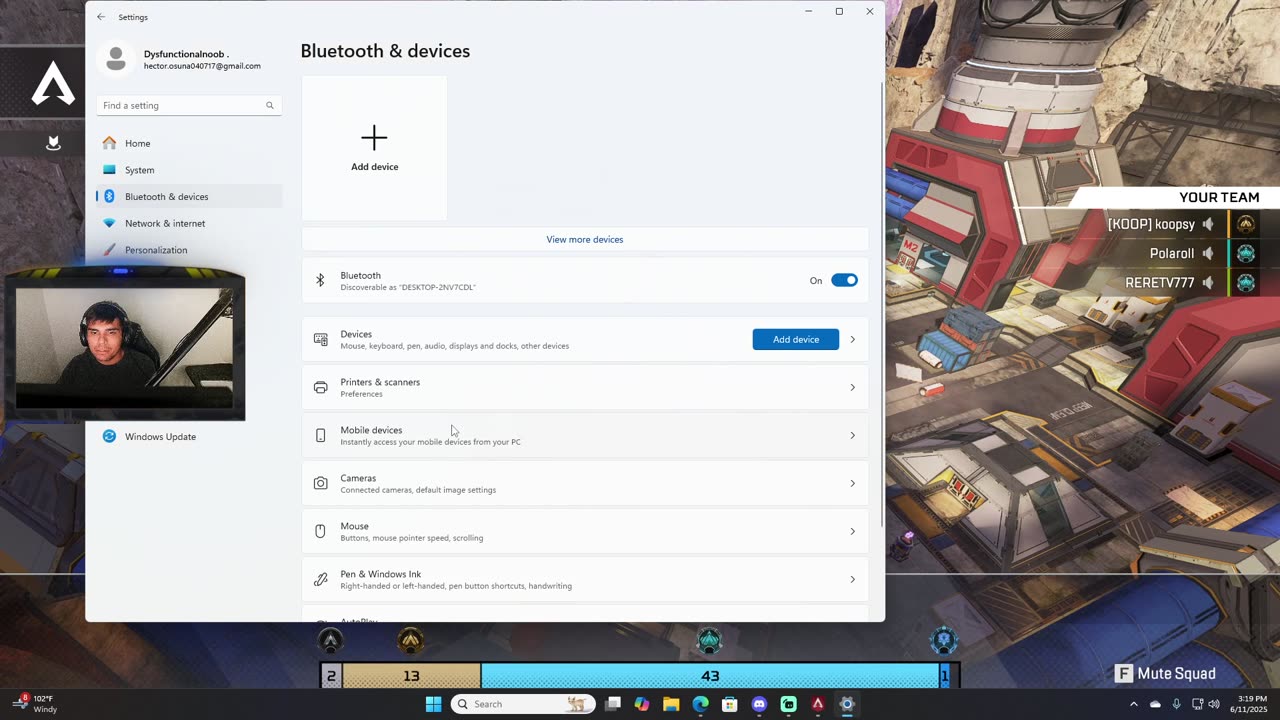Screen dimensions: 1280x720
Task: Show hidden icons in the system tray
Action: point(1133,704)
